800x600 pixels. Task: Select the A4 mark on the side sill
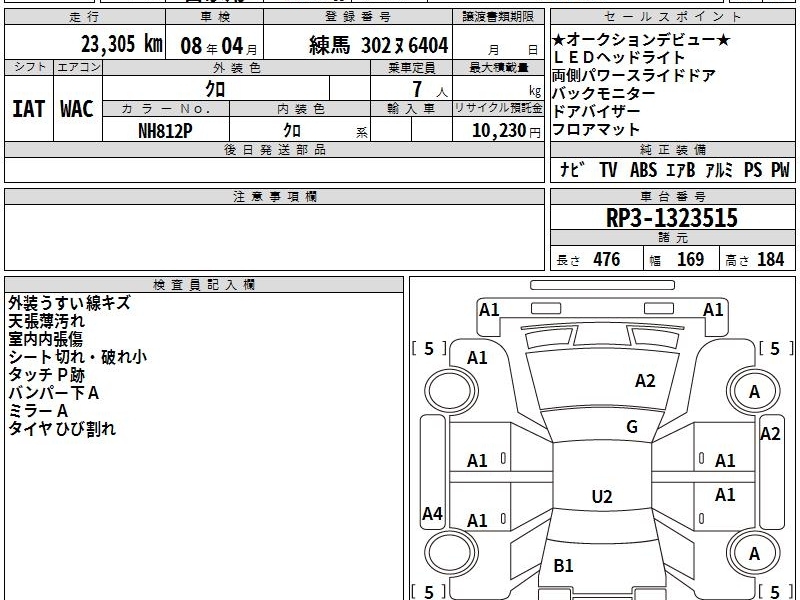point(432,513)
